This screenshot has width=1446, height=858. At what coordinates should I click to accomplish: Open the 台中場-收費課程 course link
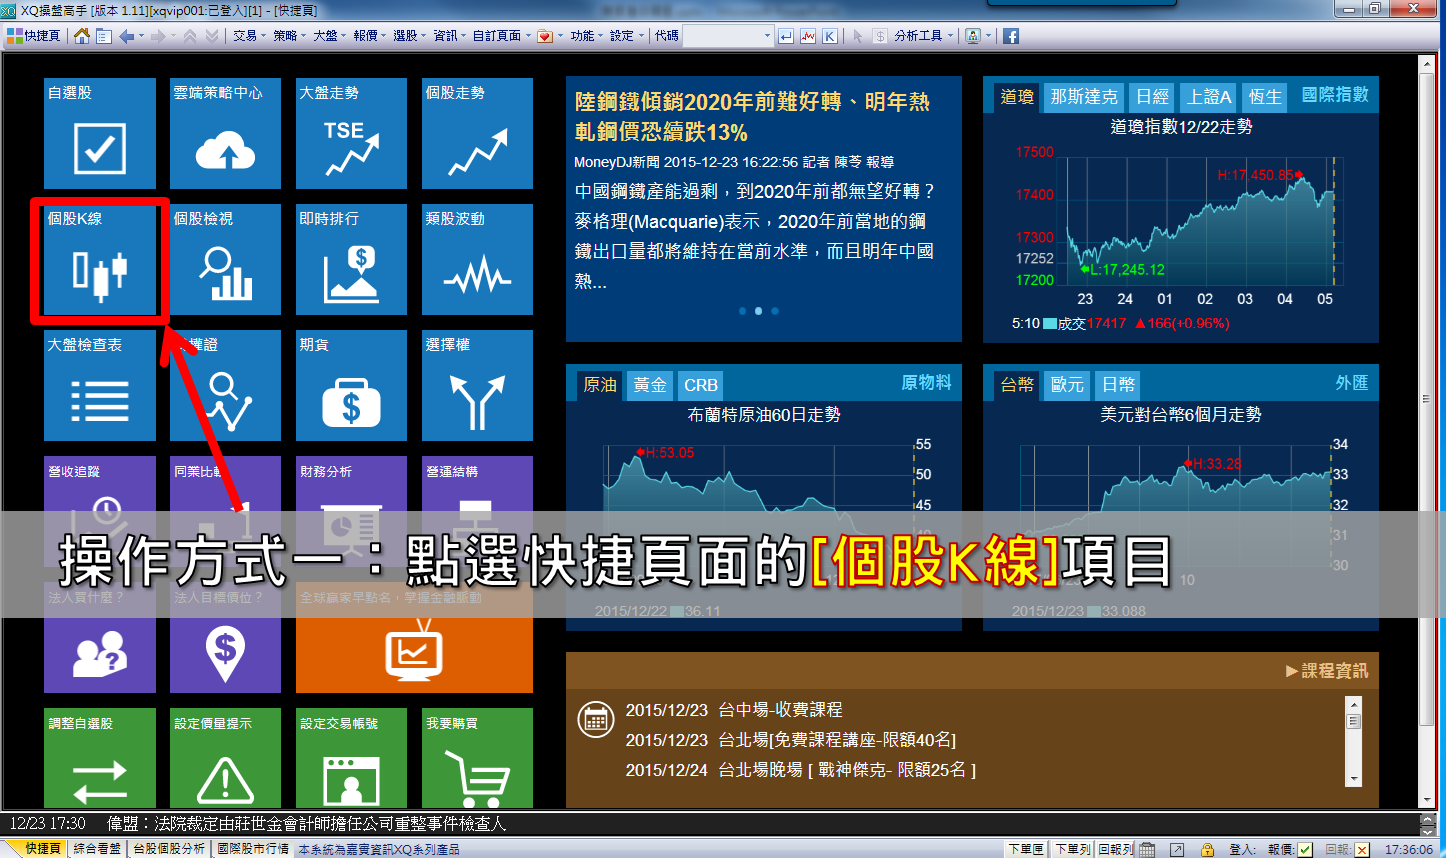780,710
